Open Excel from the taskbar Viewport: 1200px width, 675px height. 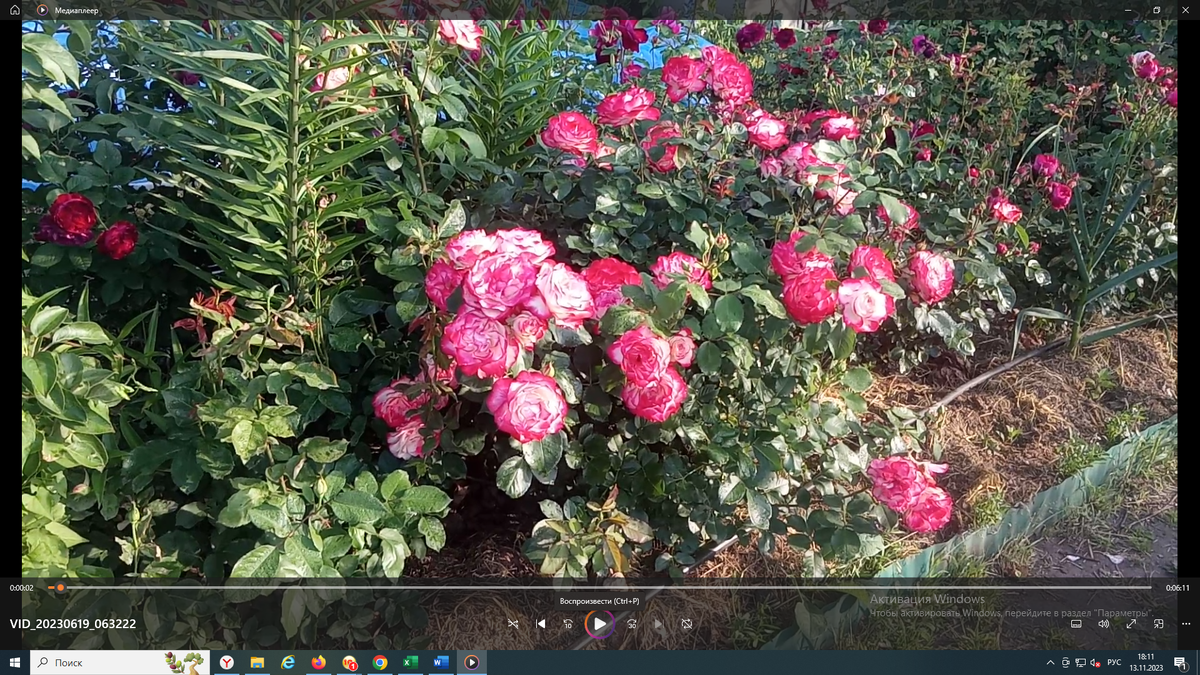(x=410, y=663)
